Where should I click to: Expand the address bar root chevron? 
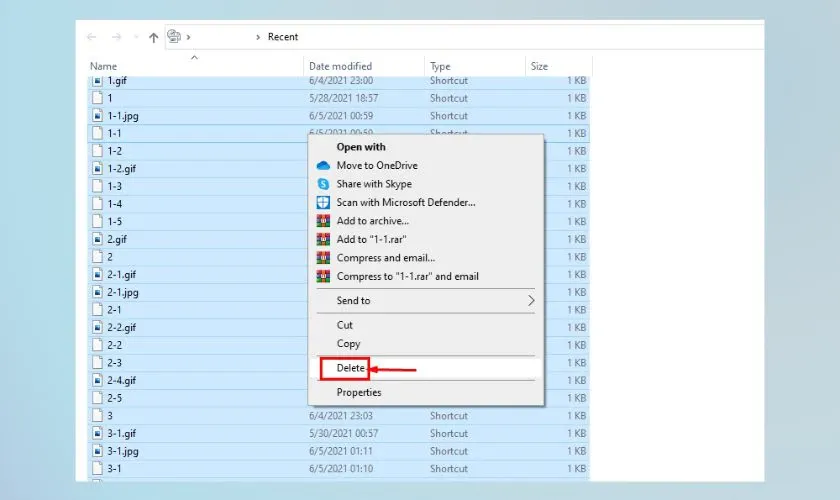(x=189, y=37)
